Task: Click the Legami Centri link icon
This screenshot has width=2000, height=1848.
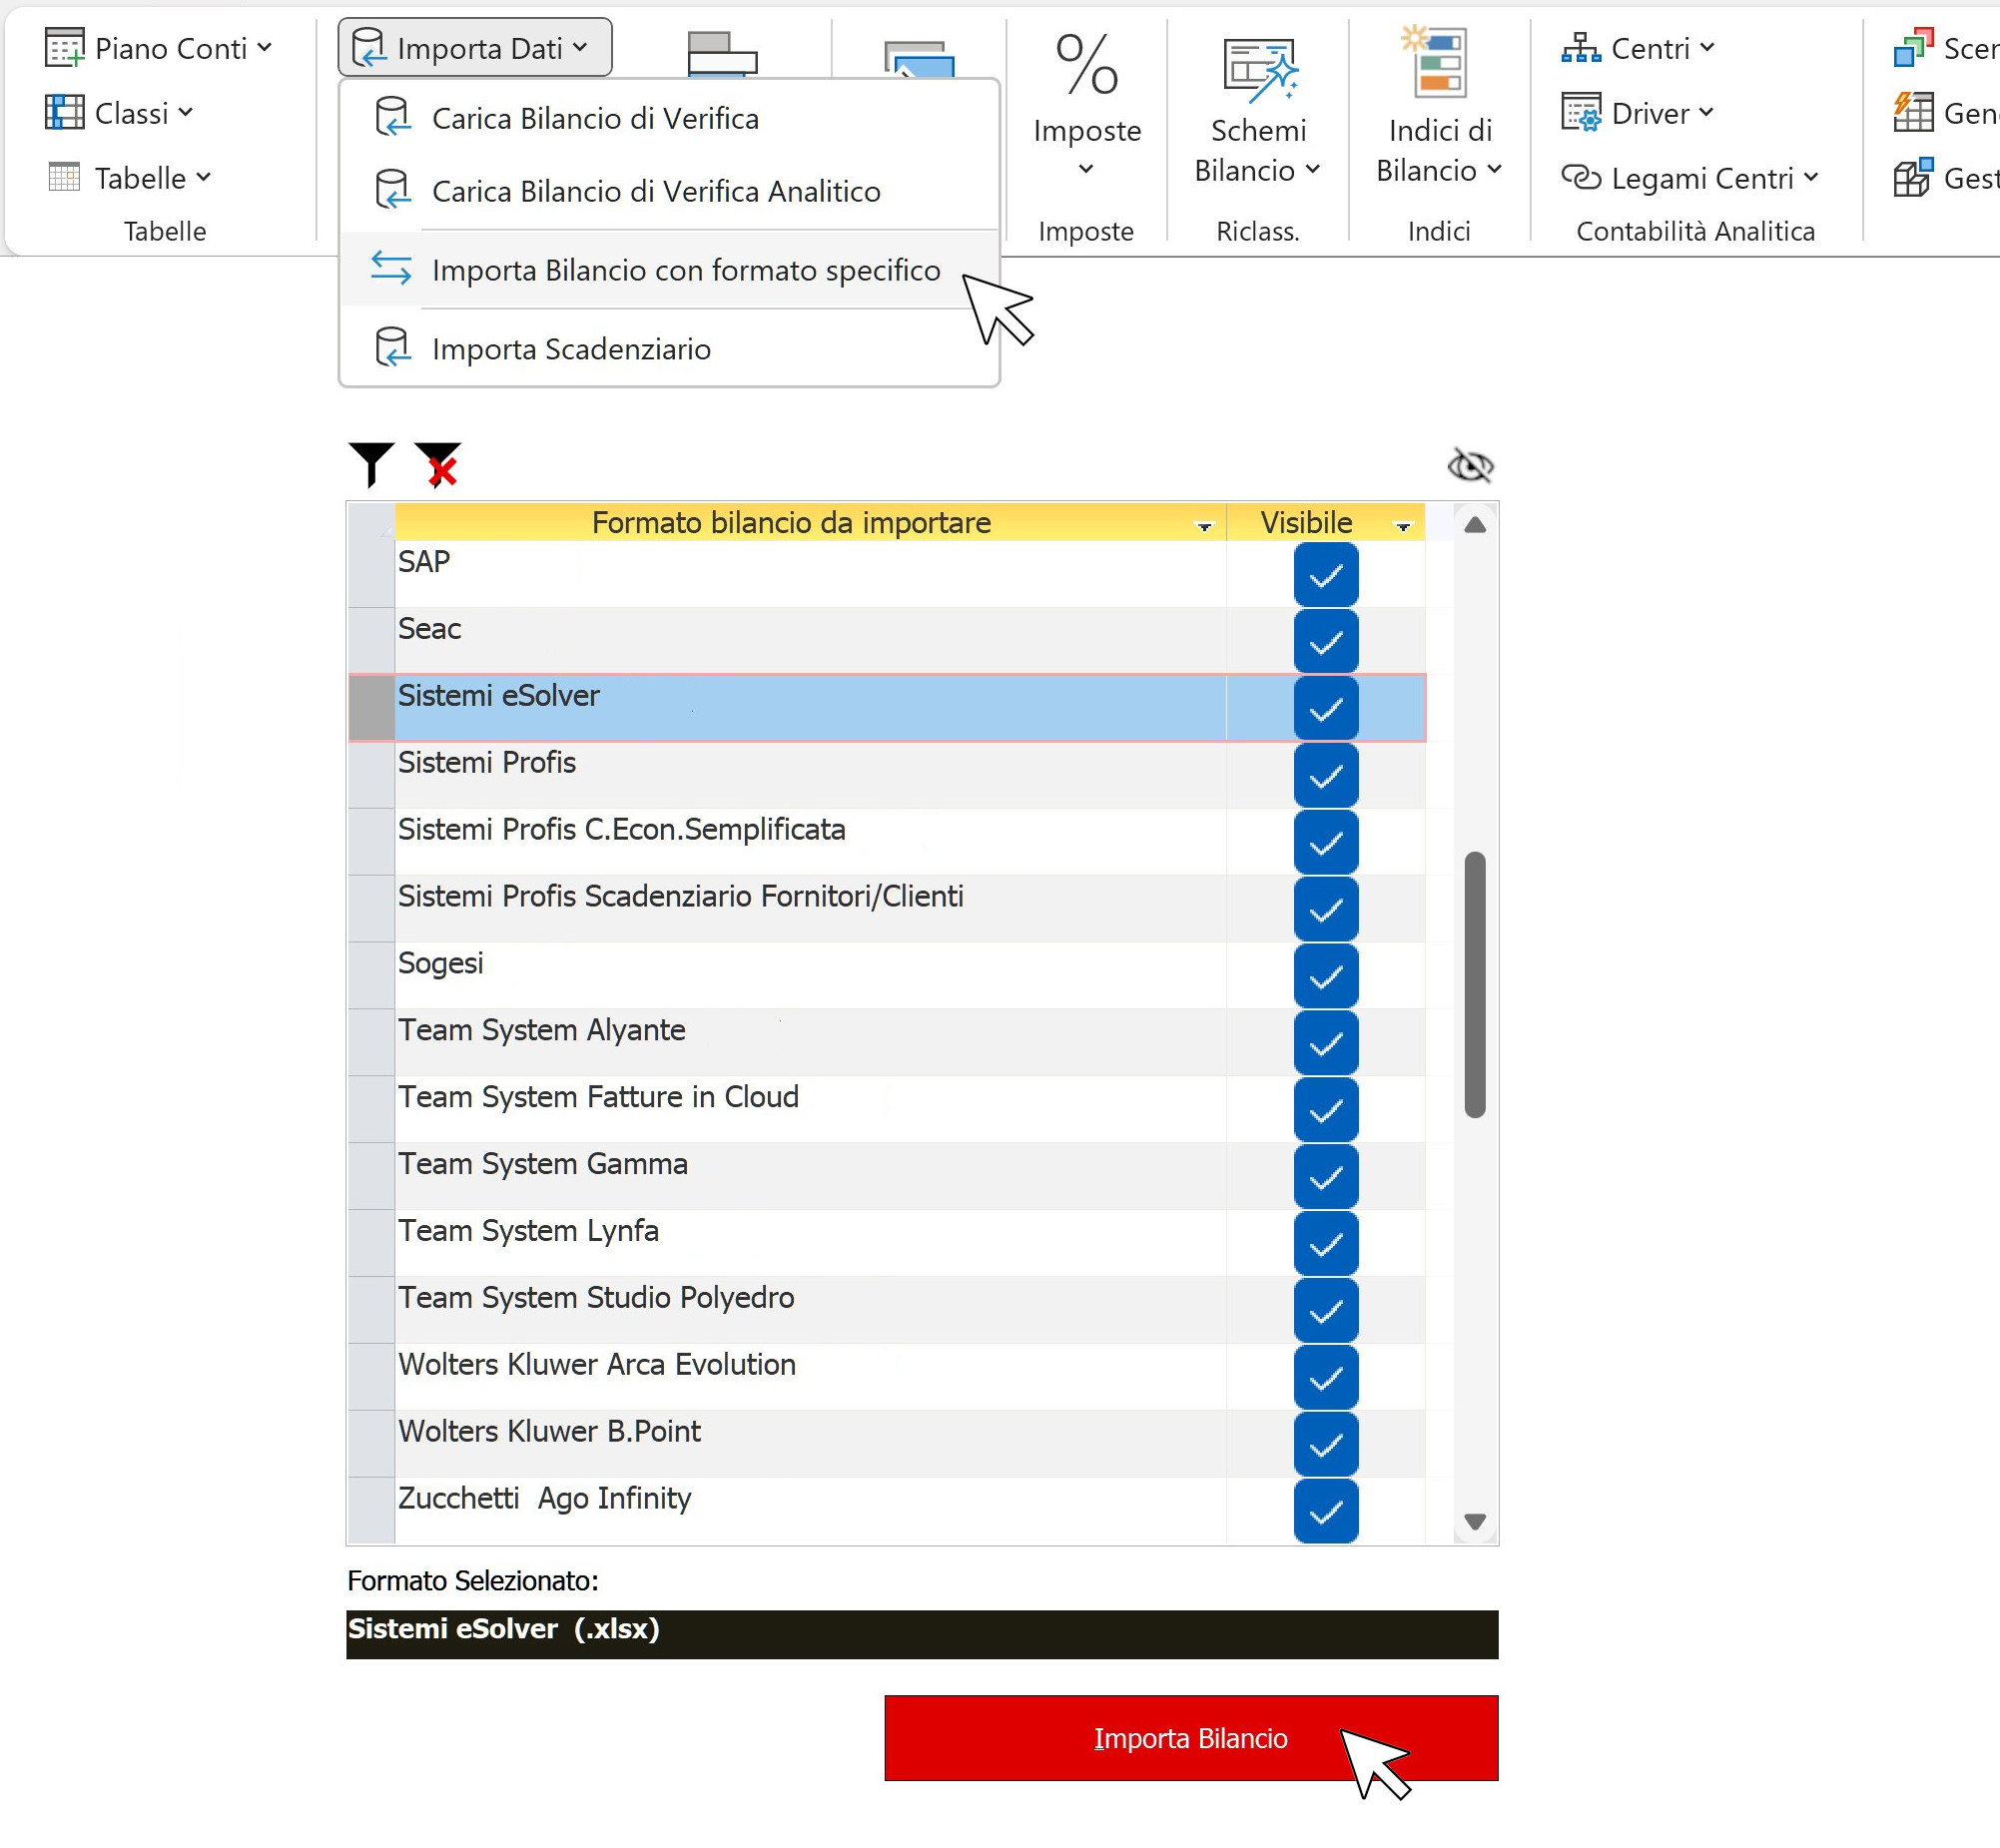Action: 1581,177
